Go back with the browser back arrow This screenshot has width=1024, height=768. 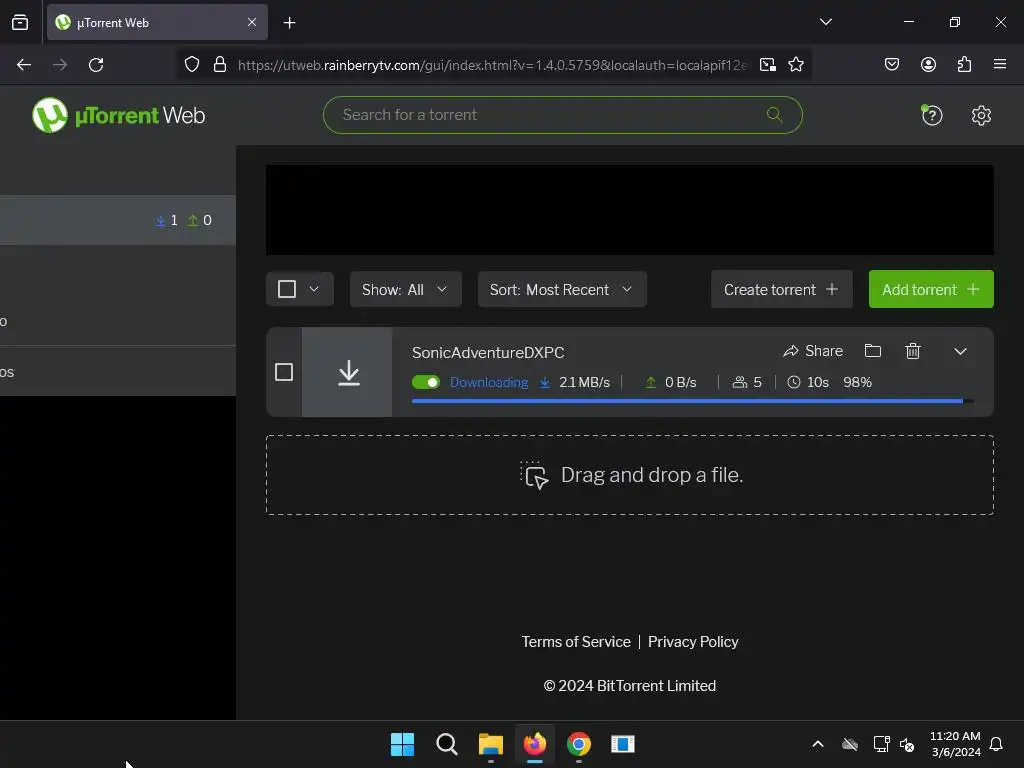click(24, 65)
